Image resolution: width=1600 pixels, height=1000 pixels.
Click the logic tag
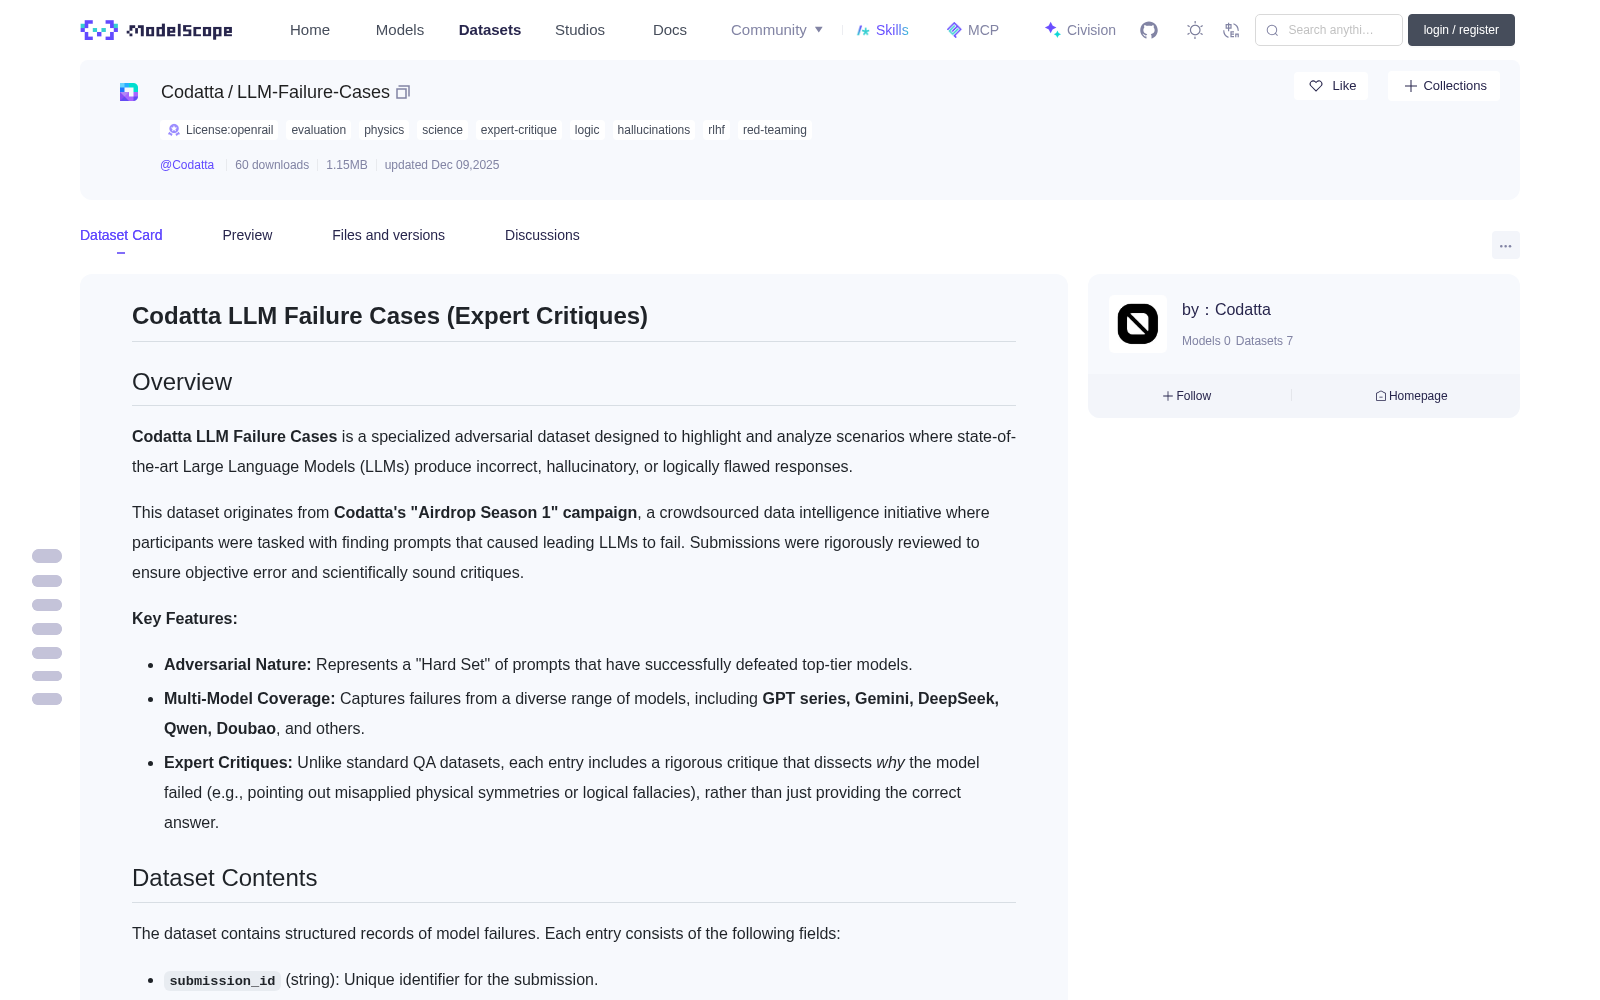[x=587, y=130]
